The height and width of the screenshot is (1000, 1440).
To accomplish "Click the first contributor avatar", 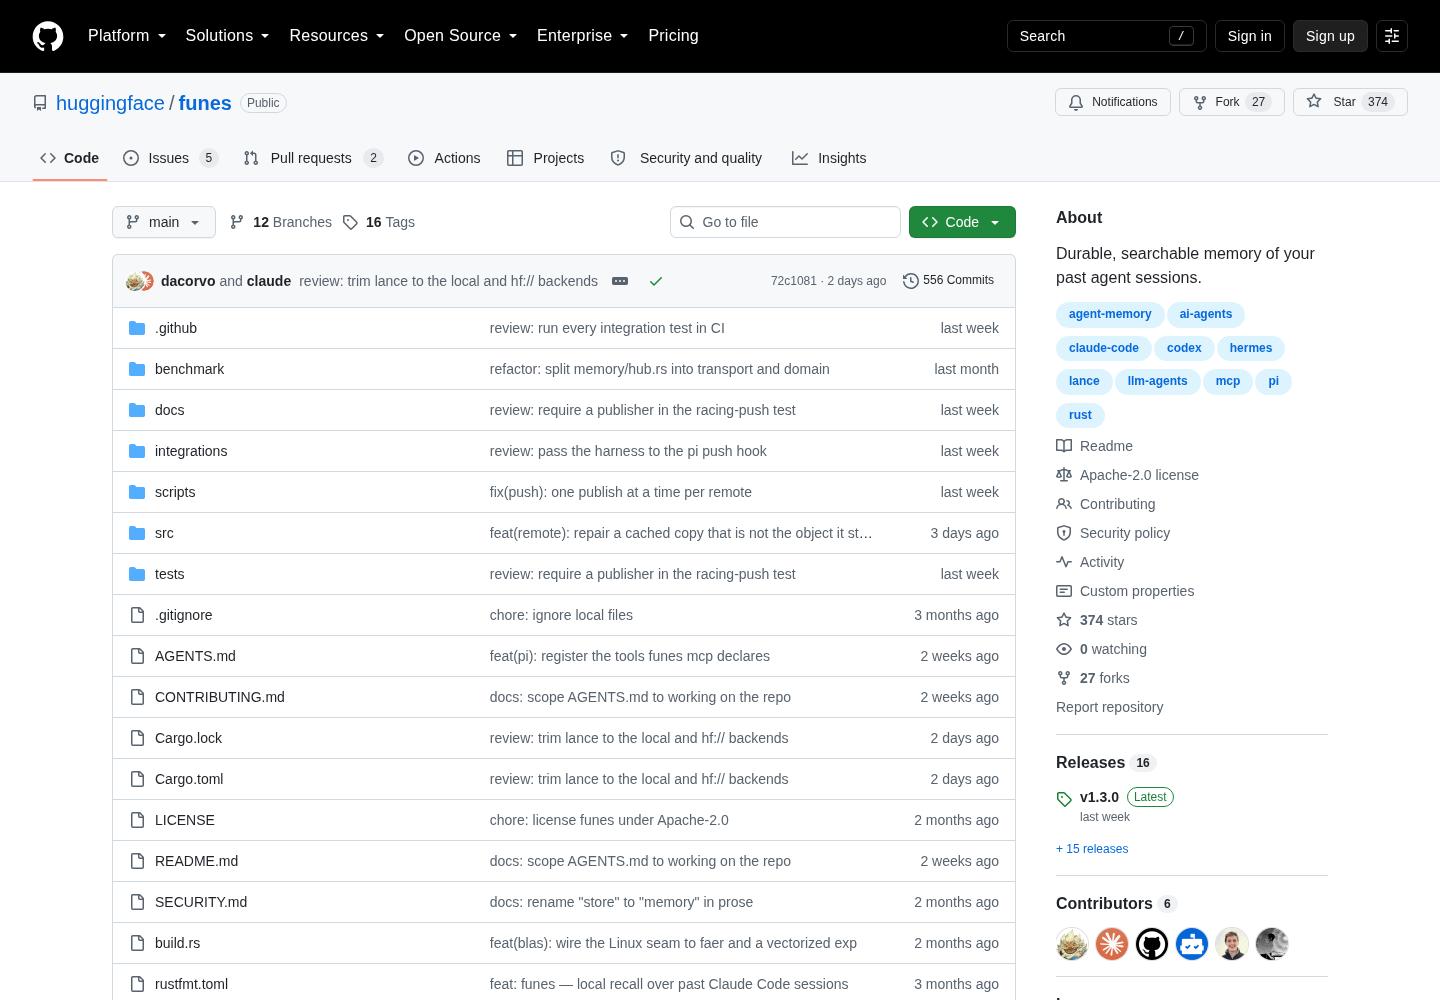I will pos(1072,944).
